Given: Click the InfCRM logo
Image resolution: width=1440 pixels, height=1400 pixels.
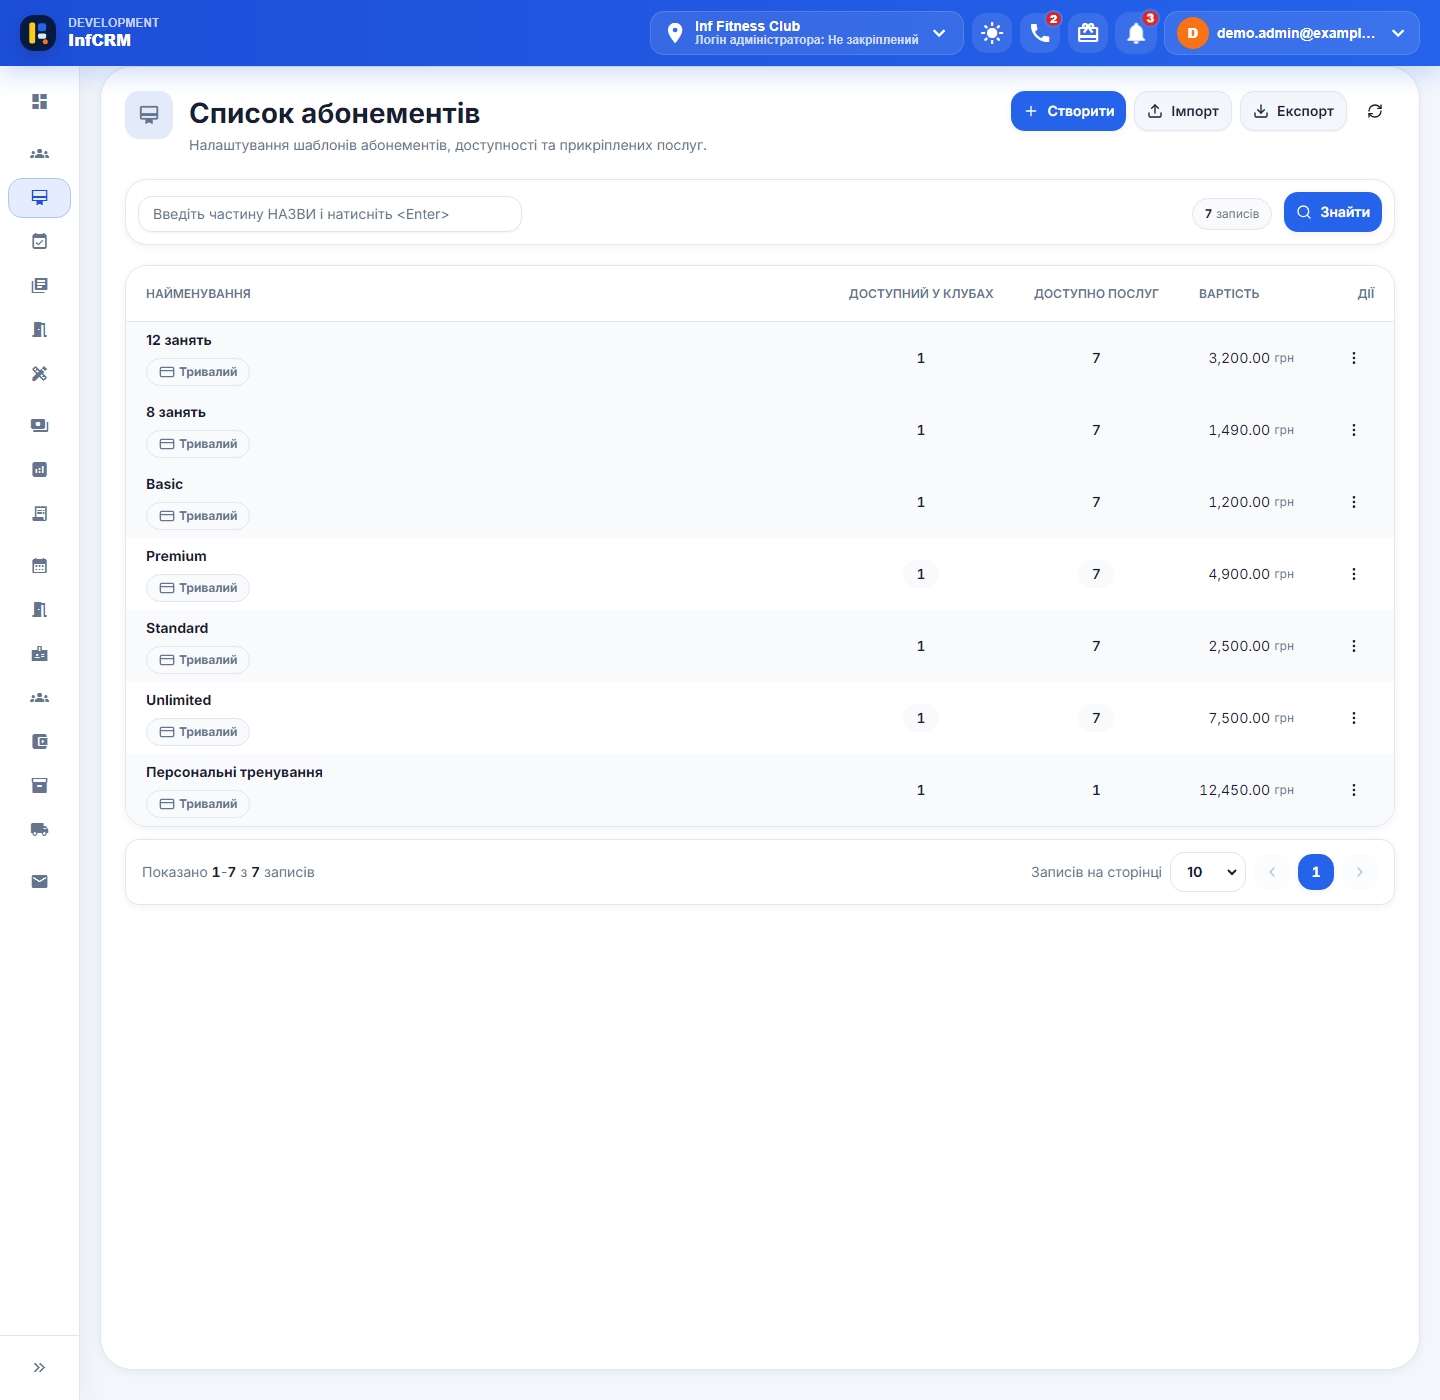Looking at the screenshot, I should point(38,33).
